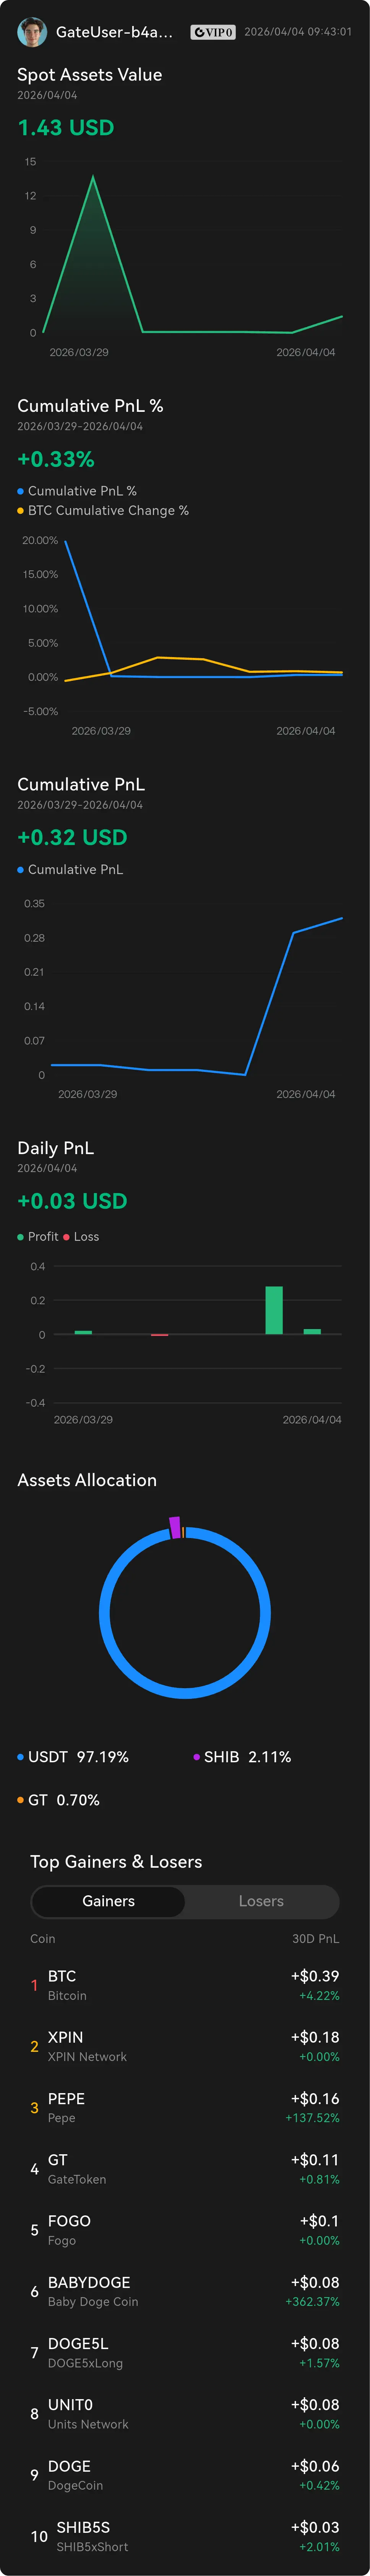370x2576 pixels.
Task: Click the yellow BTC Cumulative Change legend dot
Action: click(x=20, y=511)
